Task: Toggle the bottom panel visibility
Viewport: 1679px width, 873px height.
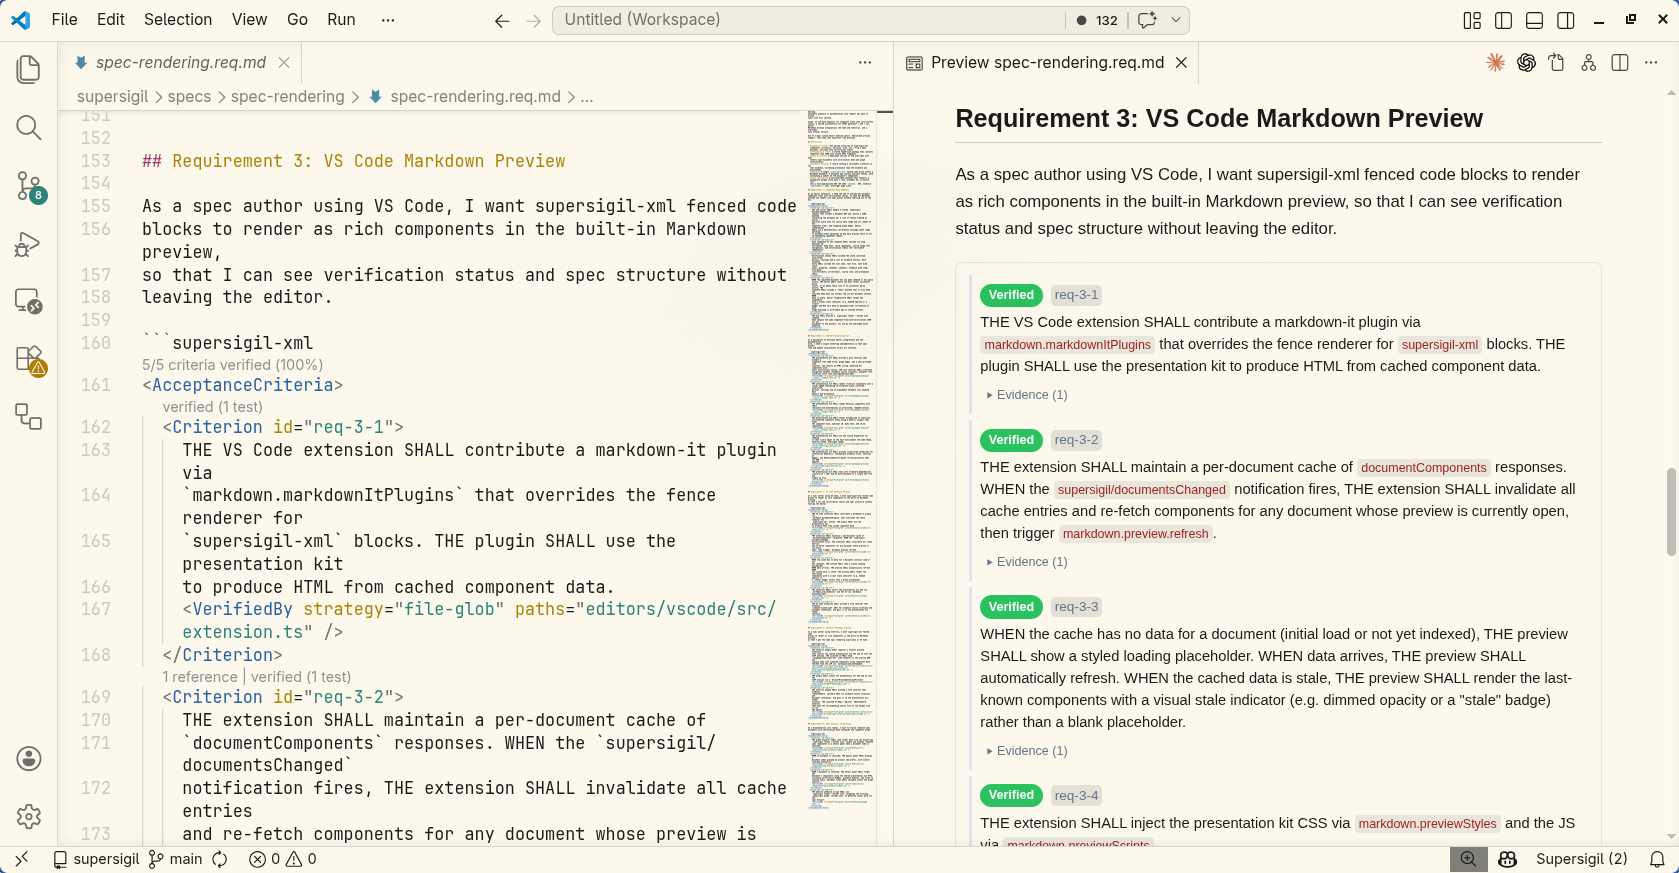Action: pyautogui.click(x=1534, y=20)
